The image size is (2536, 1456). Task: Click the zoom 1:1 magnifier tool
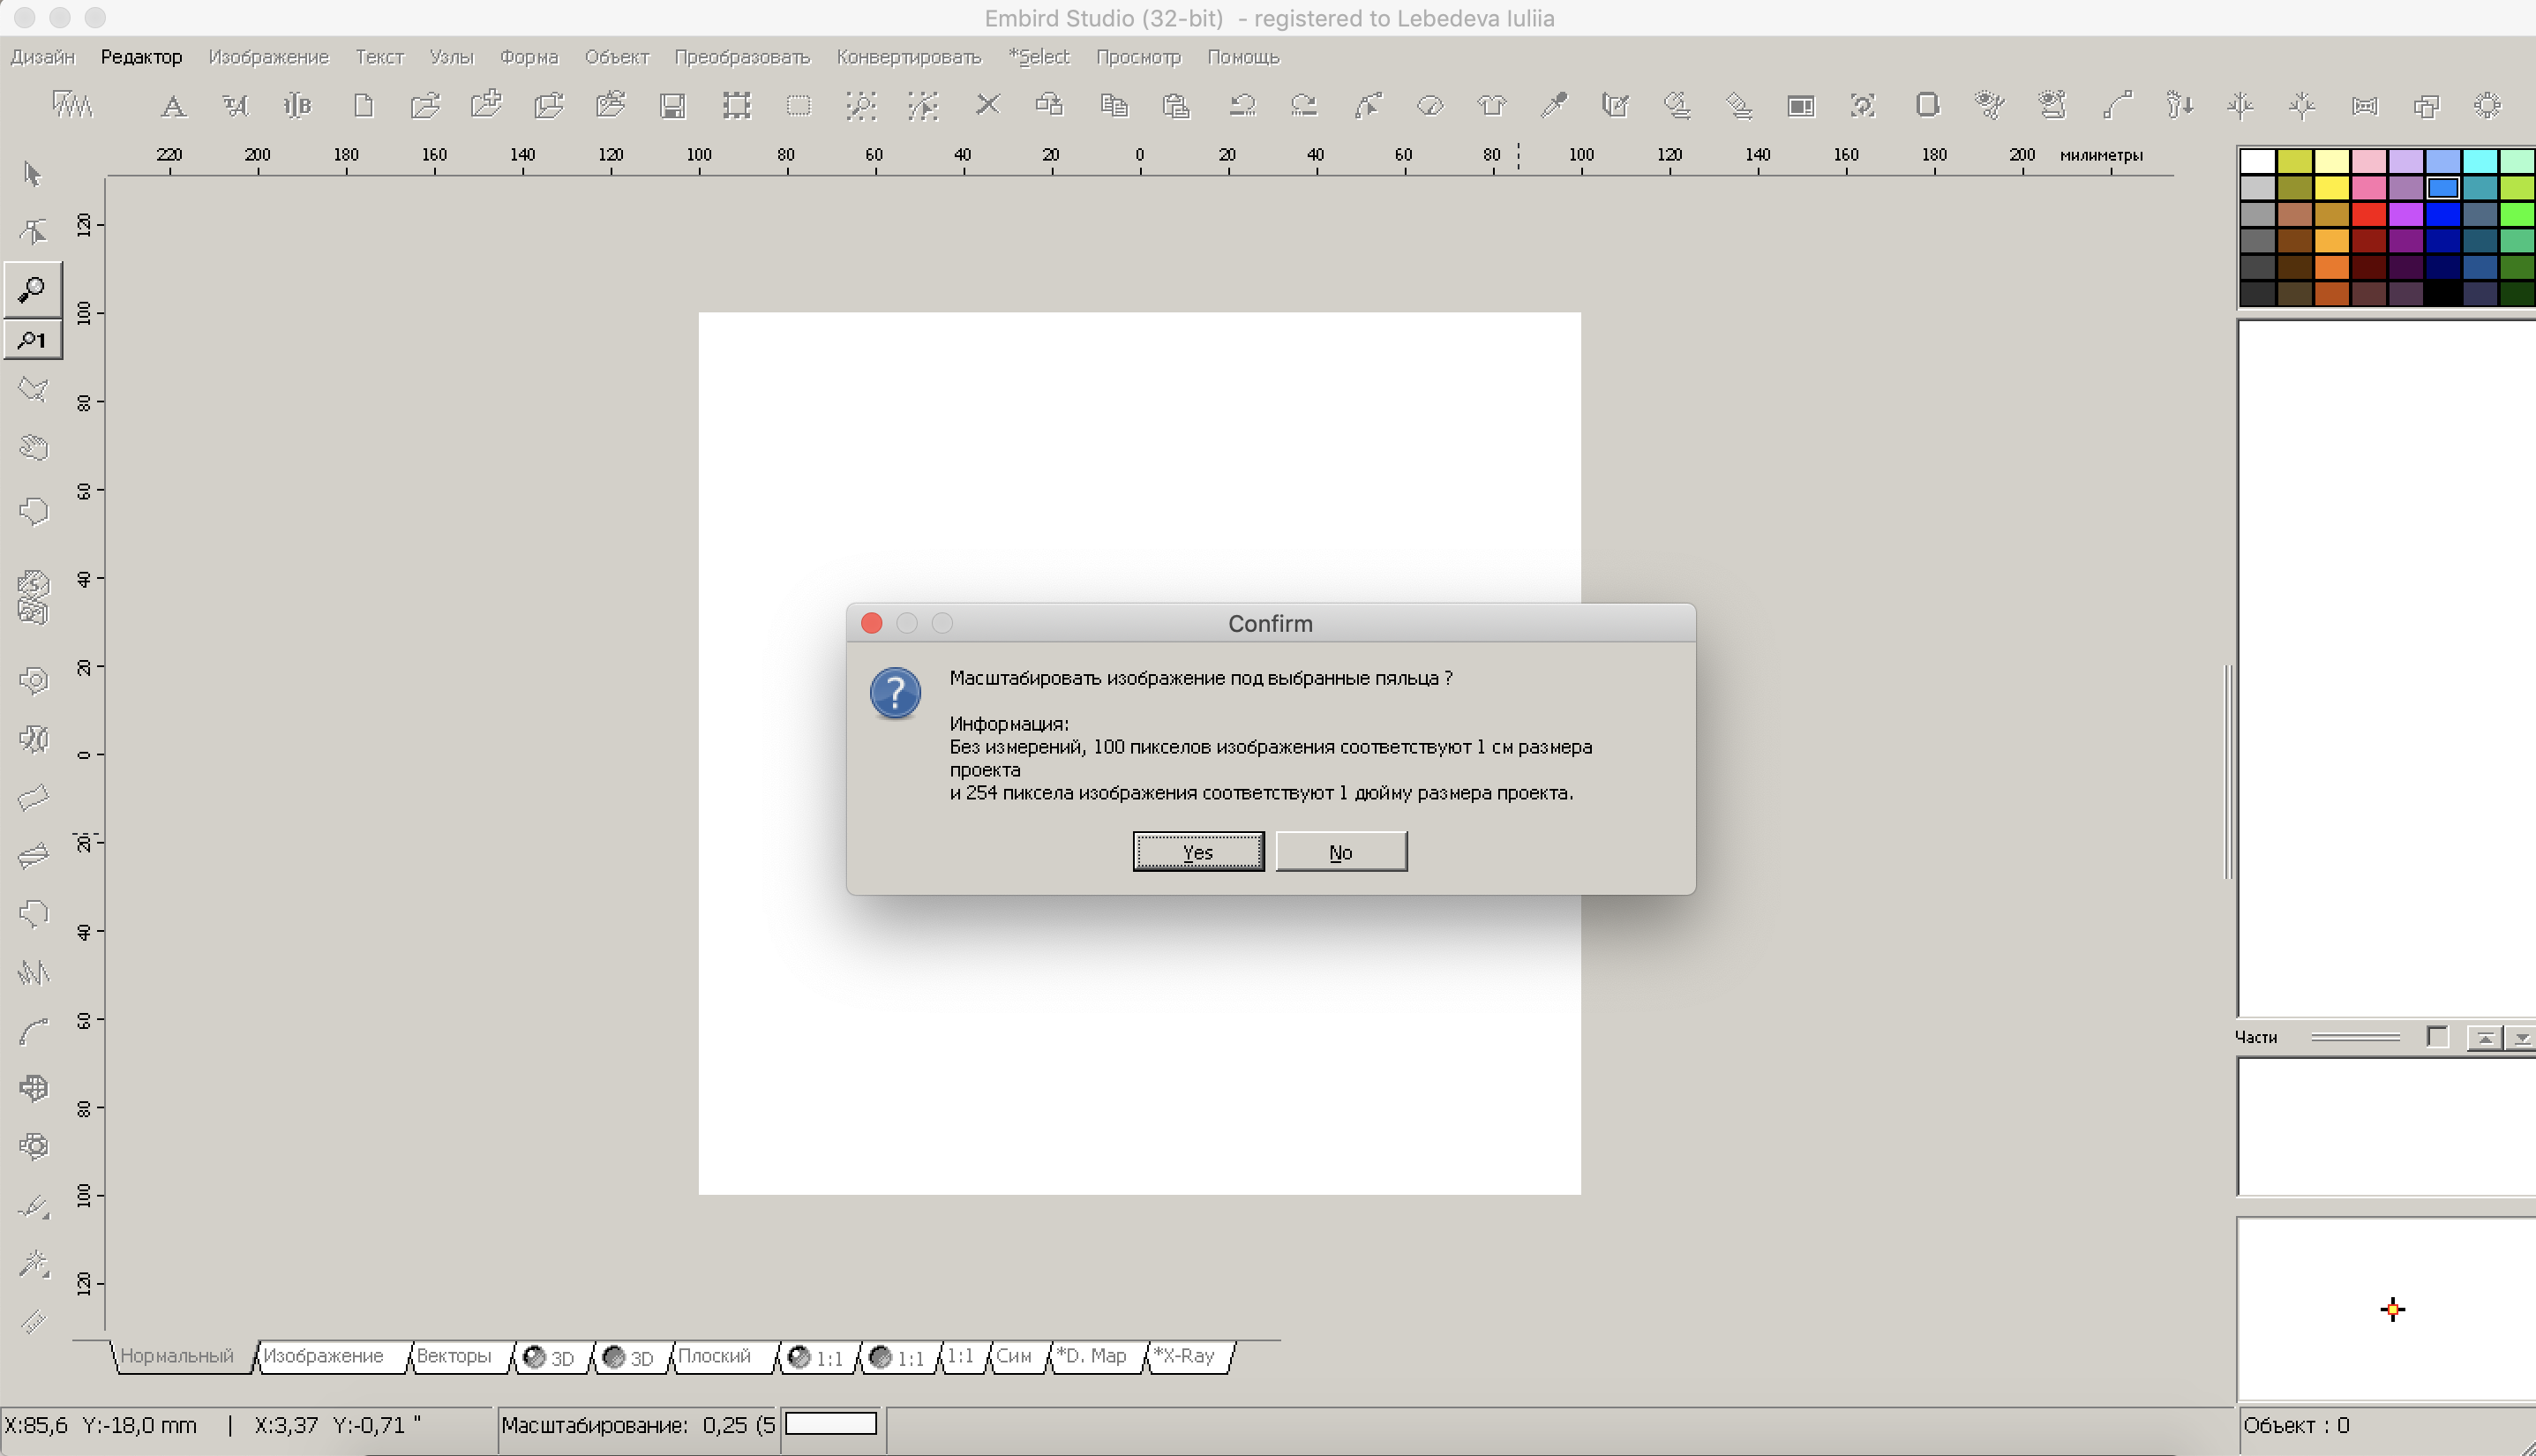32,341
